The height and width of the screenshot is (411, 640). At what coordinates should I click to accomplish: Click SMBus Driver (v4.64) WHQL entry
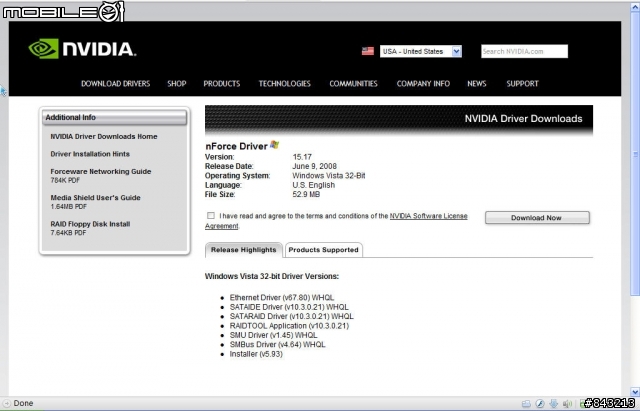[x=278, y=344]
